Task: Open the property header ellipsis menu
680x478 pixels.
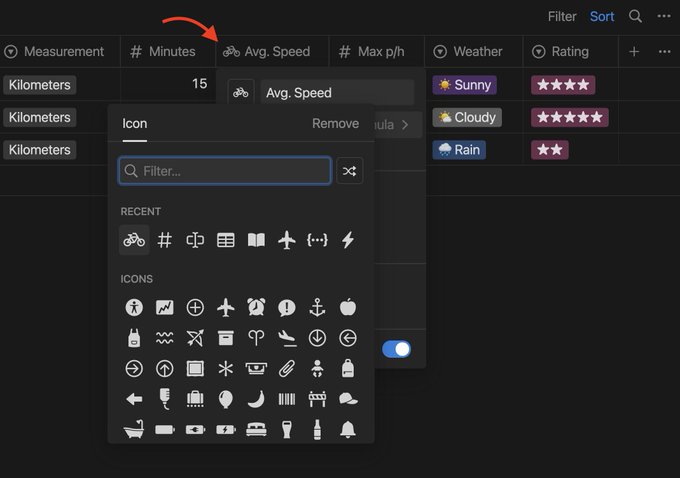Action: tap(664, 52)
